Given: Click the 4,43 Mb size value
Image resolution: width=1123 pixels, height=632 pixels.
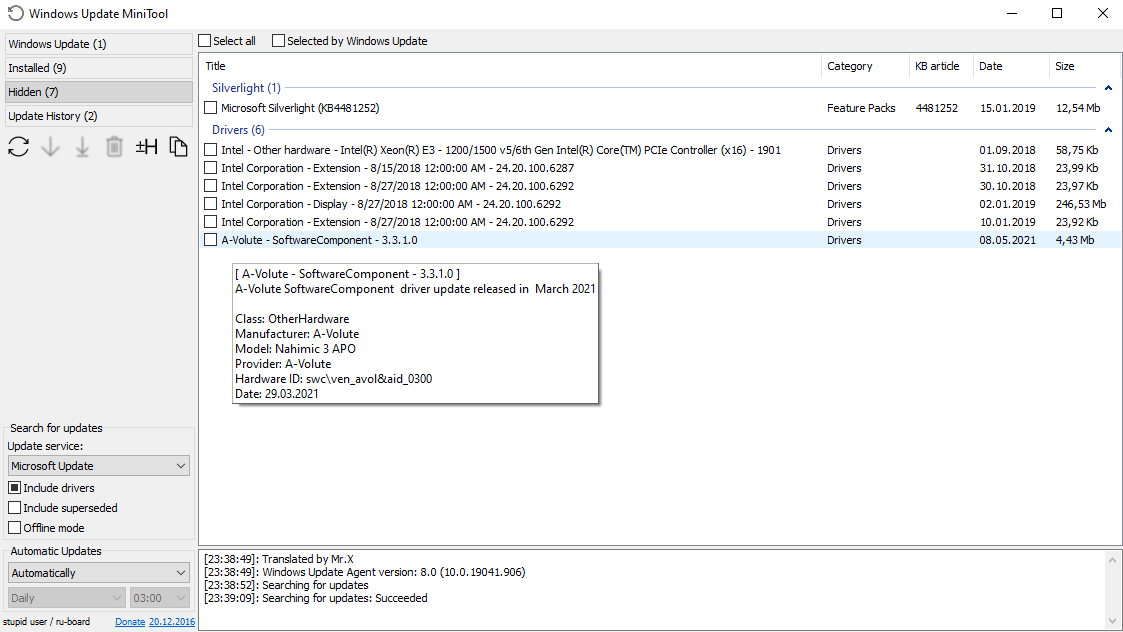Looking at the screenshot, I should point(1075,240).
